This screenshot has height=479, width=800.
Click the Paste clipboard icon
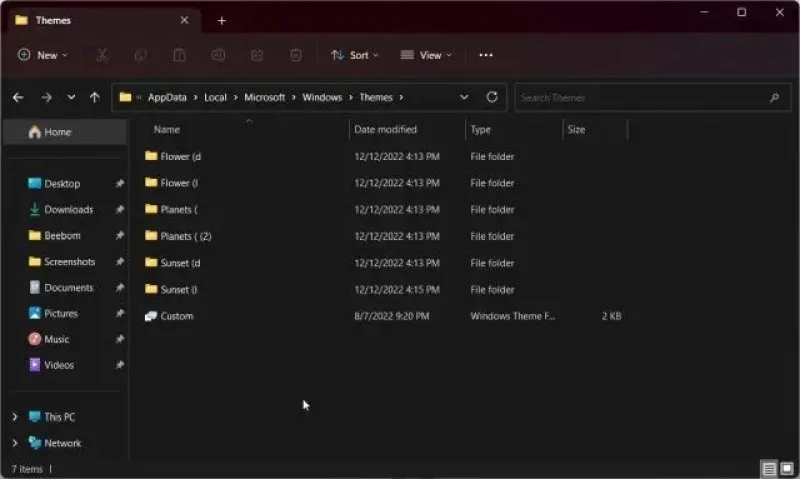tap(180, 55)
